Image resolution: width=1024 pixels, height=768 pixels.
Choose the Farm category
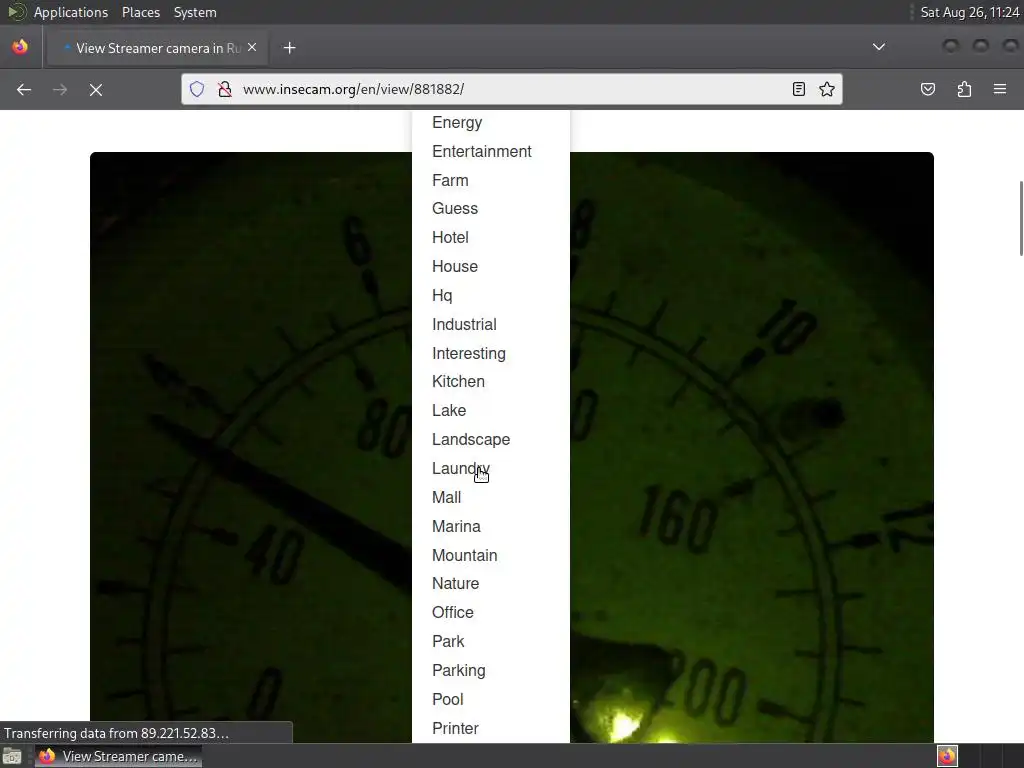click(x=450, y=180)
